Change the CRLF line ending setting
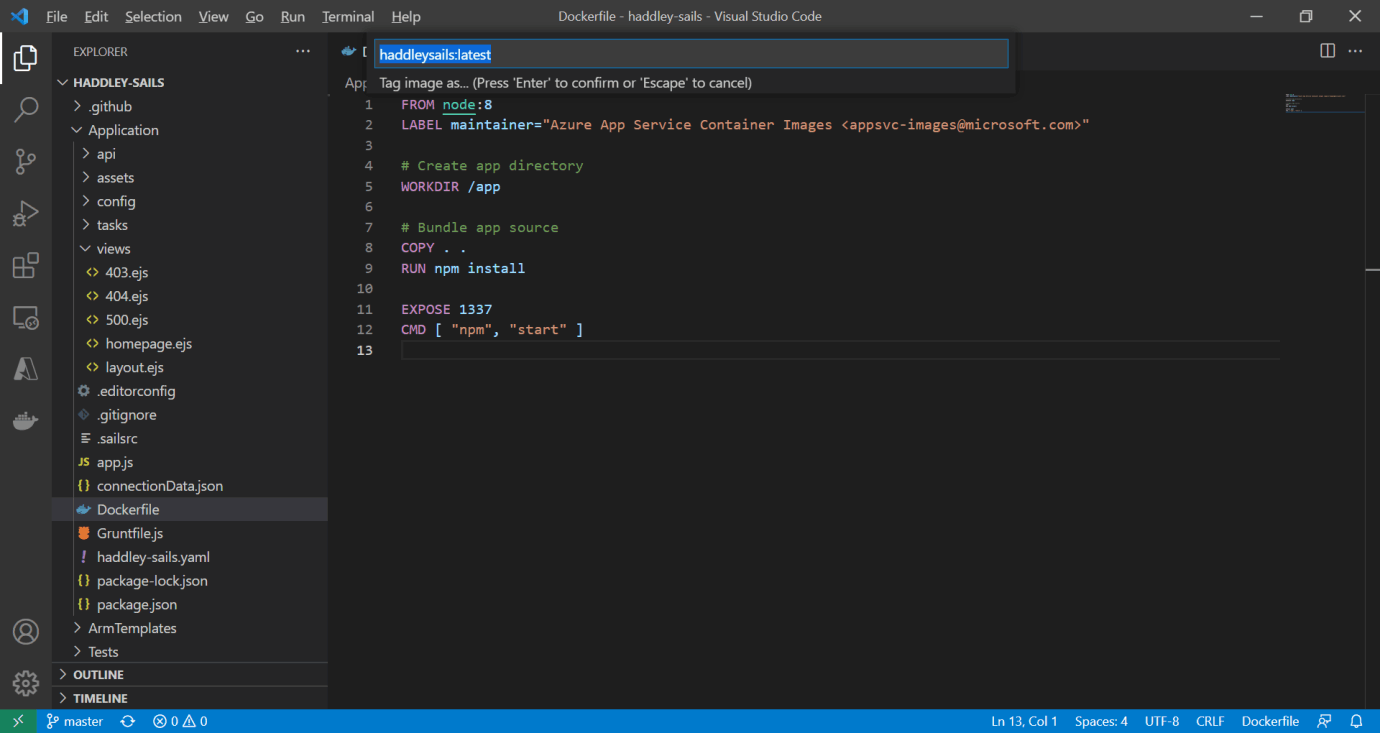 1209,721
